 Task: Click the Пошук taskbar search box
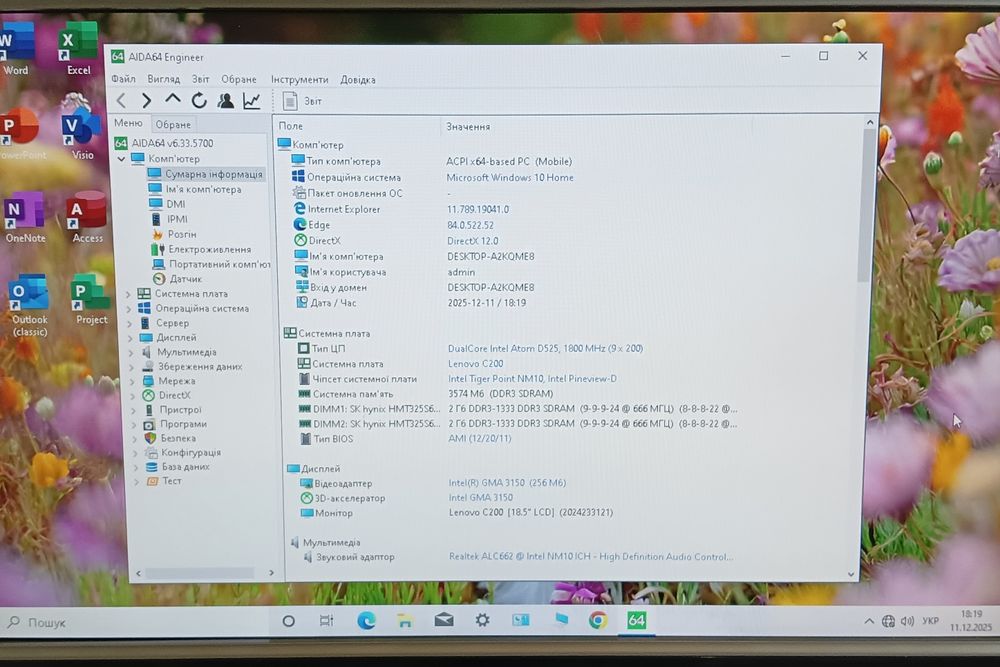(x=134, y=621)
